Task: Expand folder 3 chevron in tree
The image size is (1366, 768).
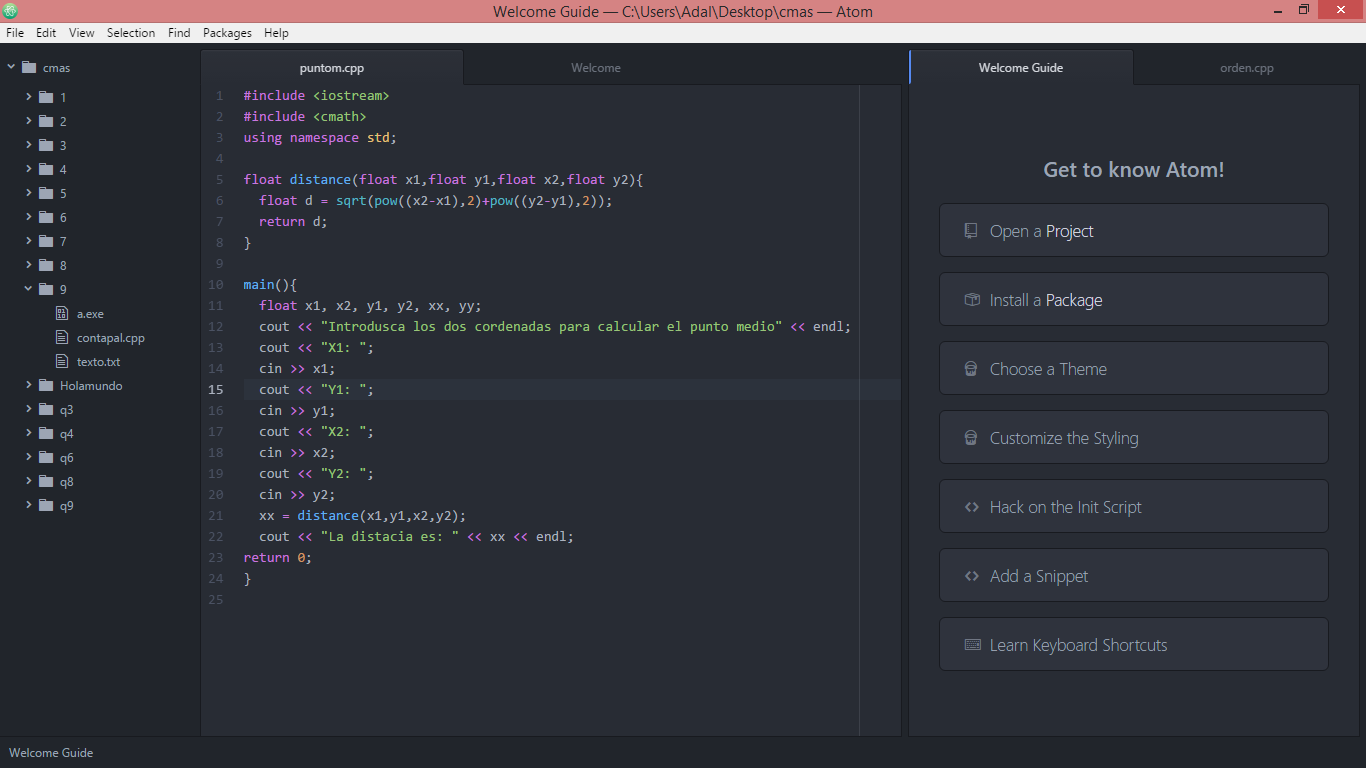Action: (29, 145)
